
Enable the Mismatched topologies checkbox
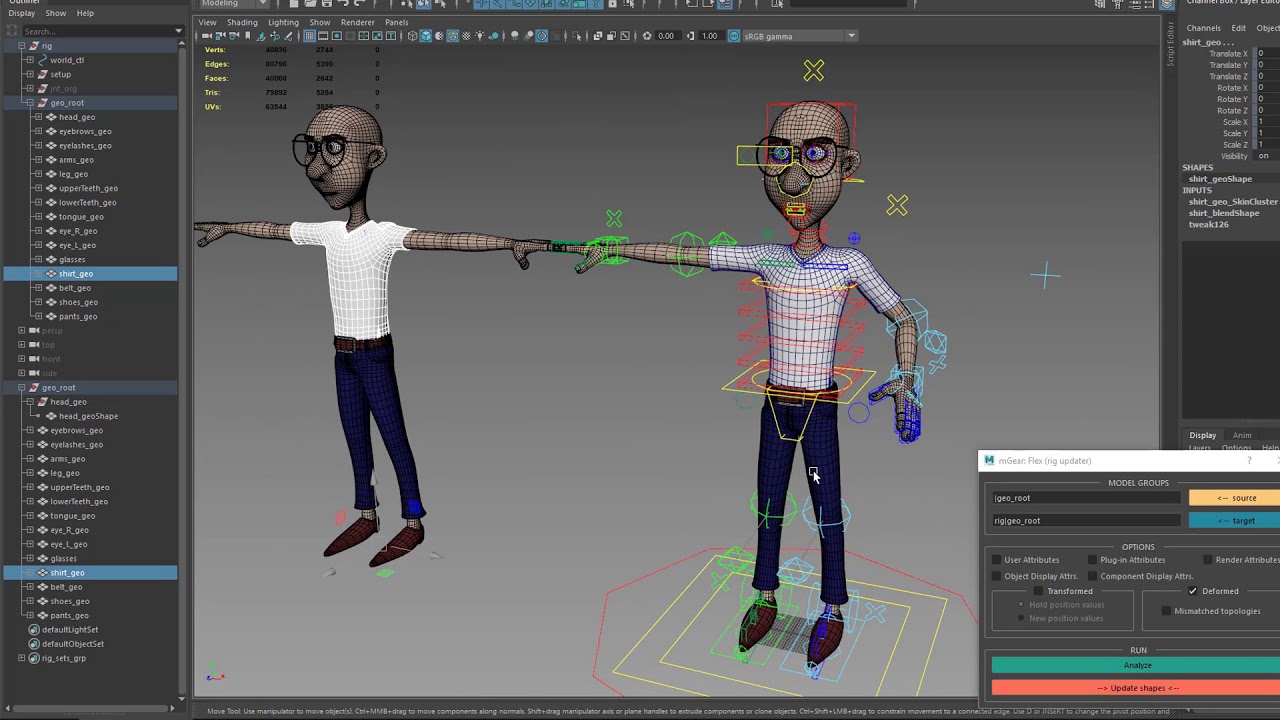click(1166, 611)
